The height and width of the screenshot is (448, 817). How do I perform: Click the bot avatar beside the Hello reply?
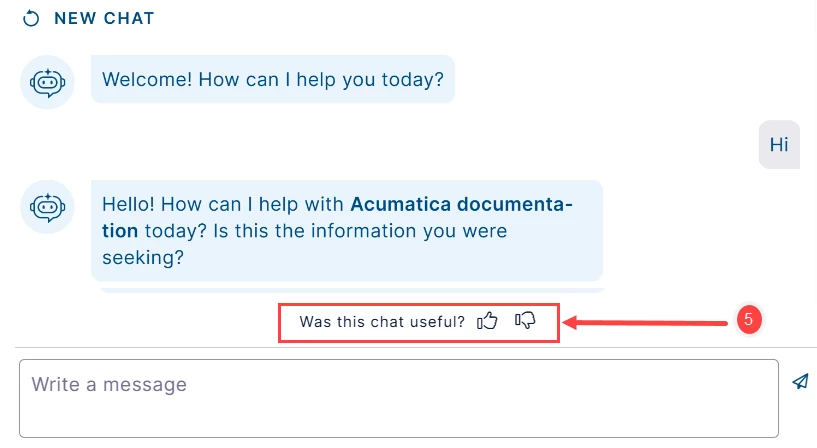[47, 207]
